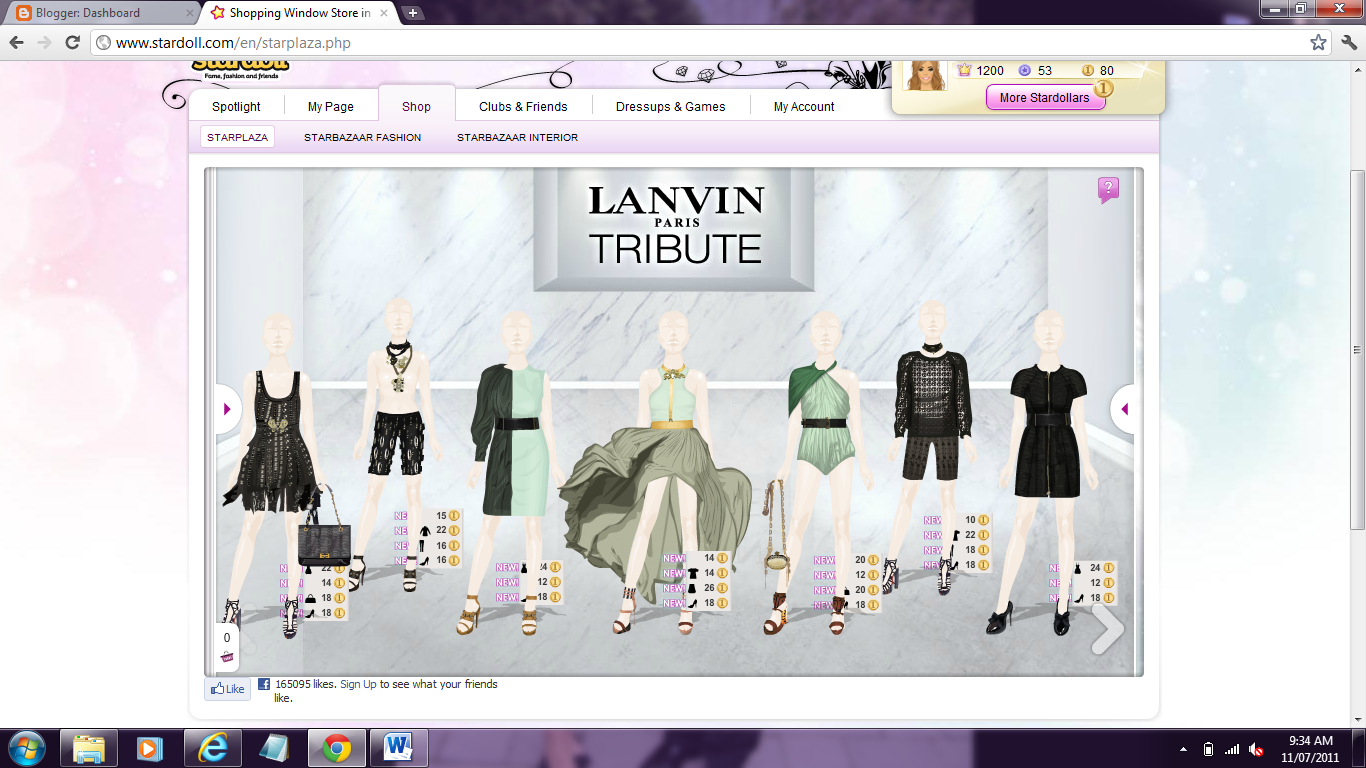1366x768 pixels.
Task: Select the Shop tab
Action: 417,107
